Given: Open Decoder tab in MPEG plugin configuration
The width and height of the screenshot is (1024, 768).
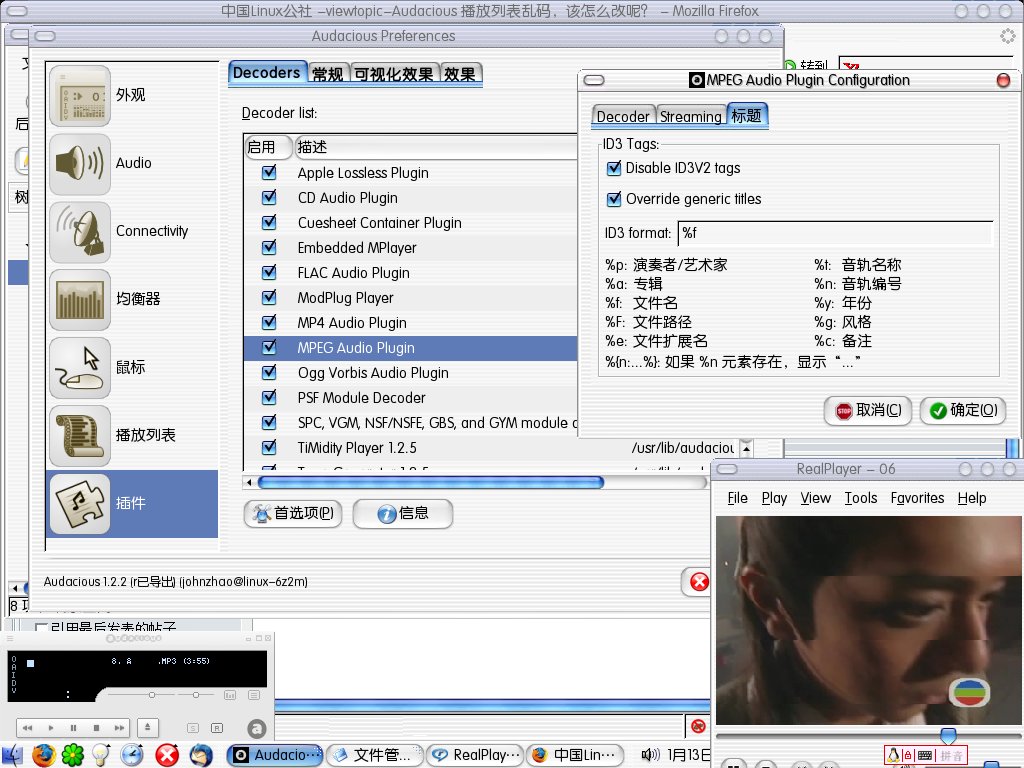Looking at the screenshot, I should pos(623,117).
